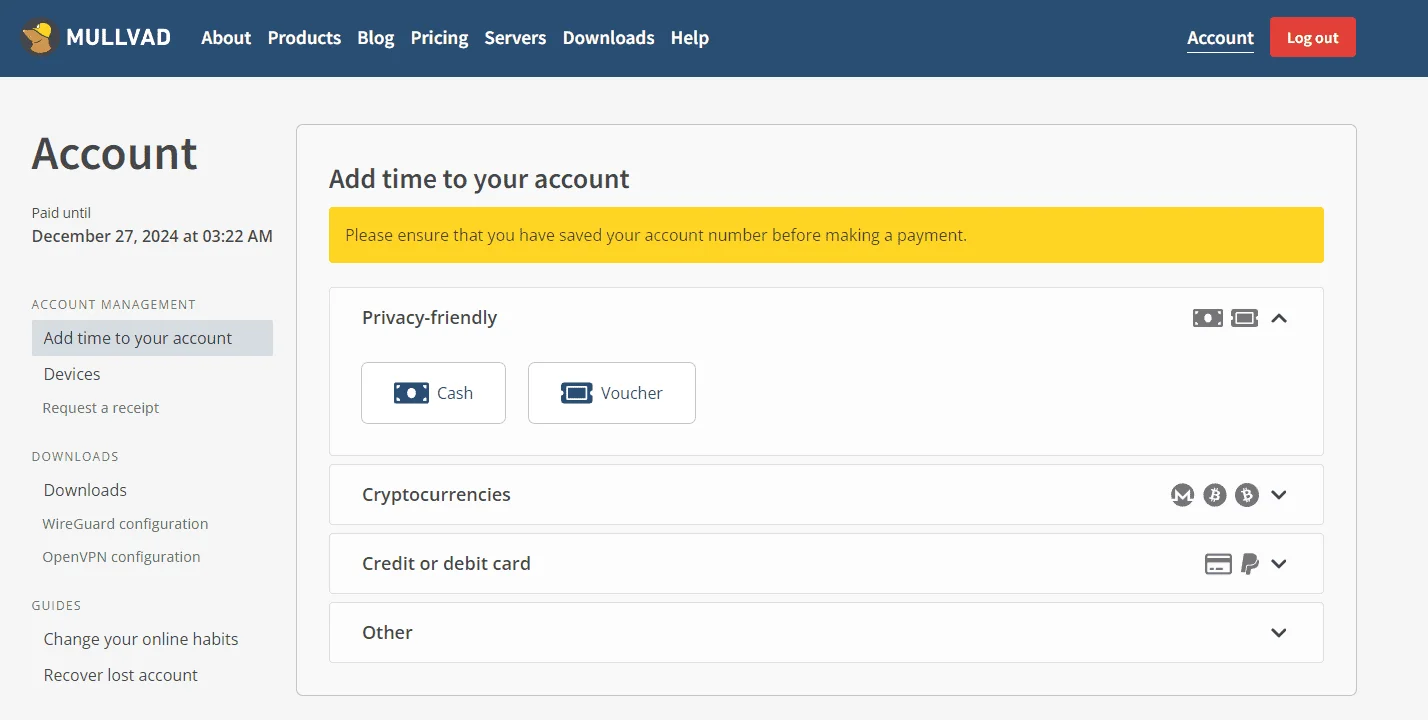Click the Credit or debit card title
This screenshot has height=720, width=1428.
[446, 564]
